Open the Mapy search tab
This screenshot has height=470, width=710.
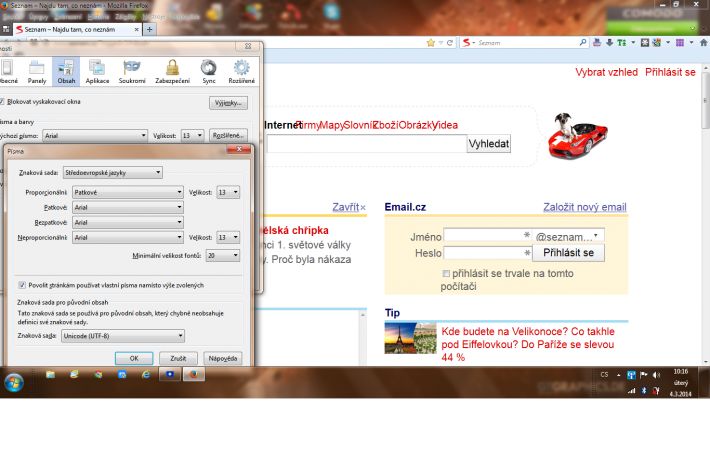[331, 125]
